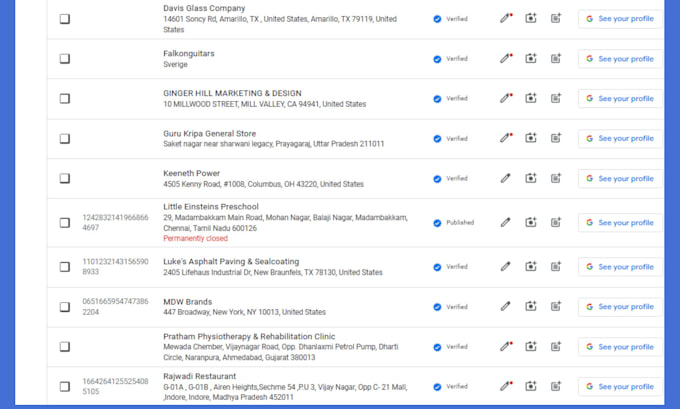The image size is (680, 409).
Task: Add photo for Little Einsteins Preschool
Action: pos(531,222)
